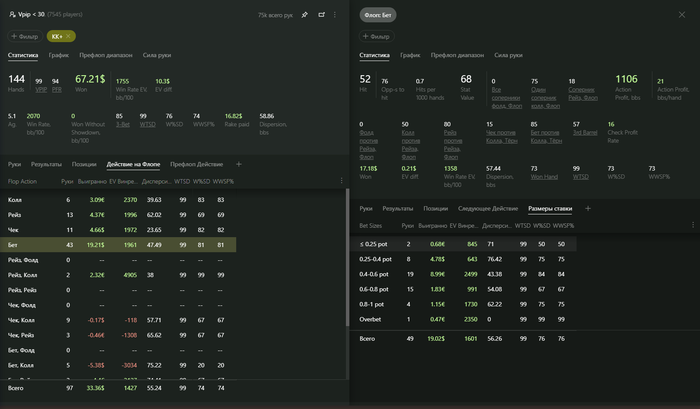Open Сила руки tab in right panel
The image size is (700, 409).
point(508,55)
